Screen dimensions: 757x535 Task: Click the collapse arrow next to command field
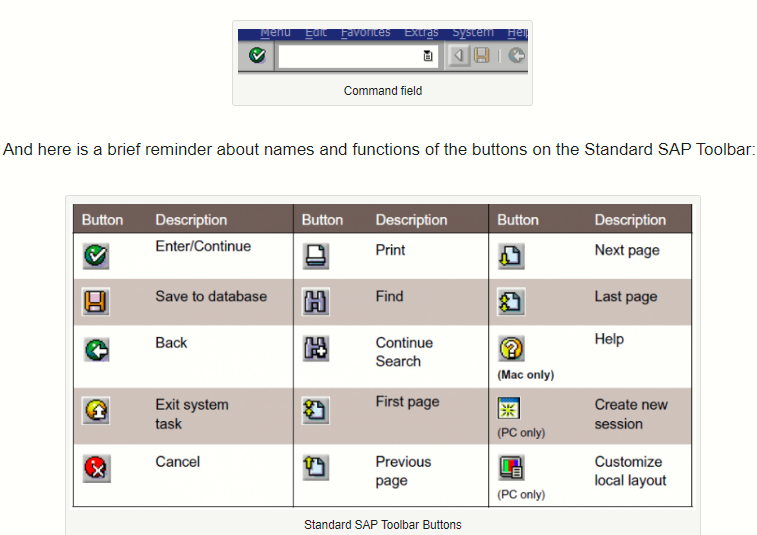[x=458, y=56]
